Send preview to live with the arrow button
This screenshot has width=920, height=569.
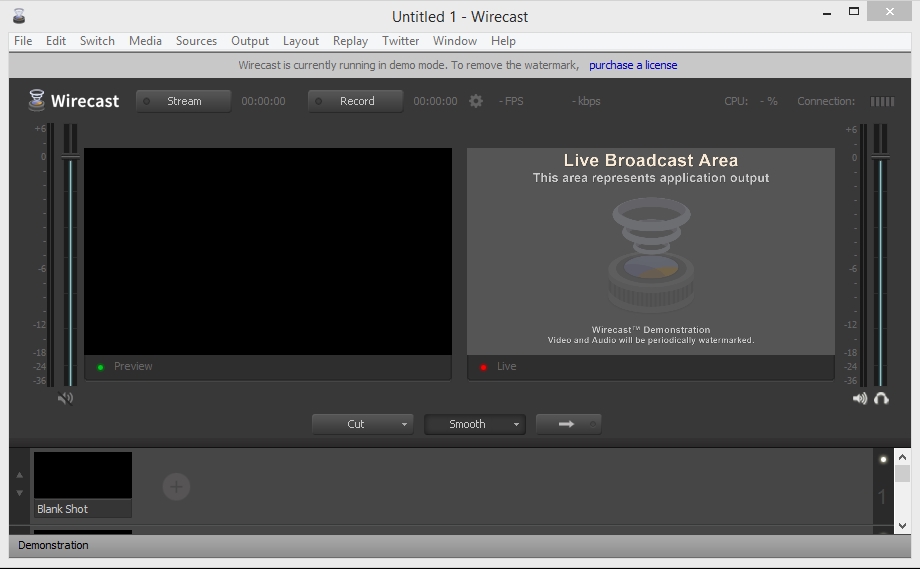[x=569, y=424]
